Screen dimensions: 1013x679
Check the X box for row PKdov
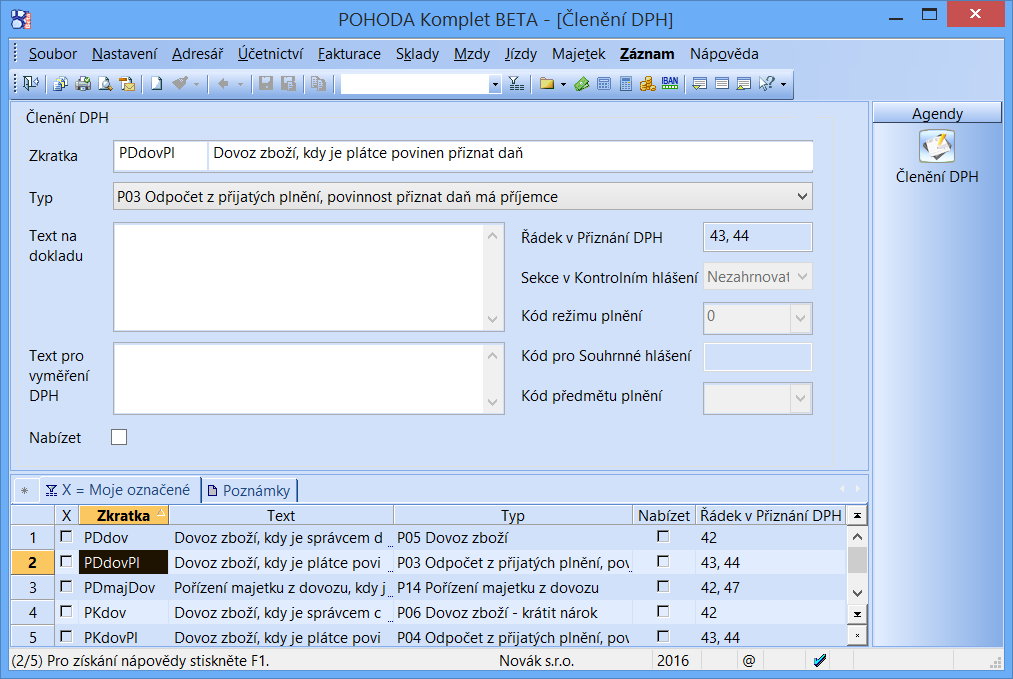coord(66,612)
